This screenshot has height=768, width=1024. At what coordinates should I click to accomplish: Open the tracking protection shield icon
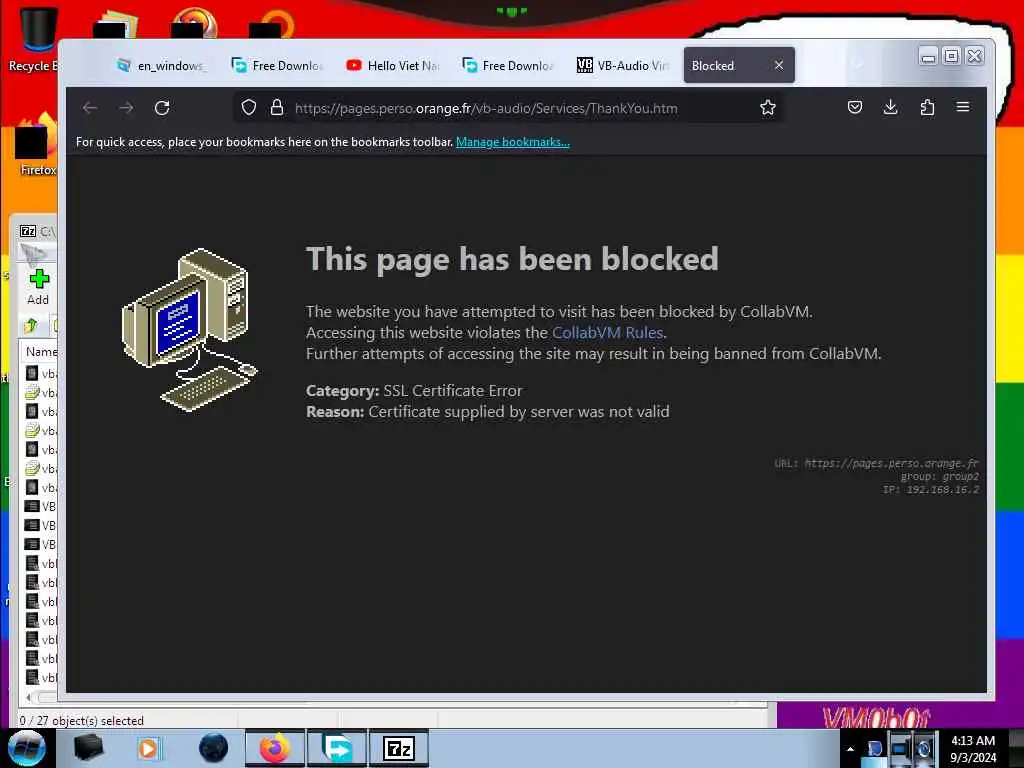click(x=249, y=108)
